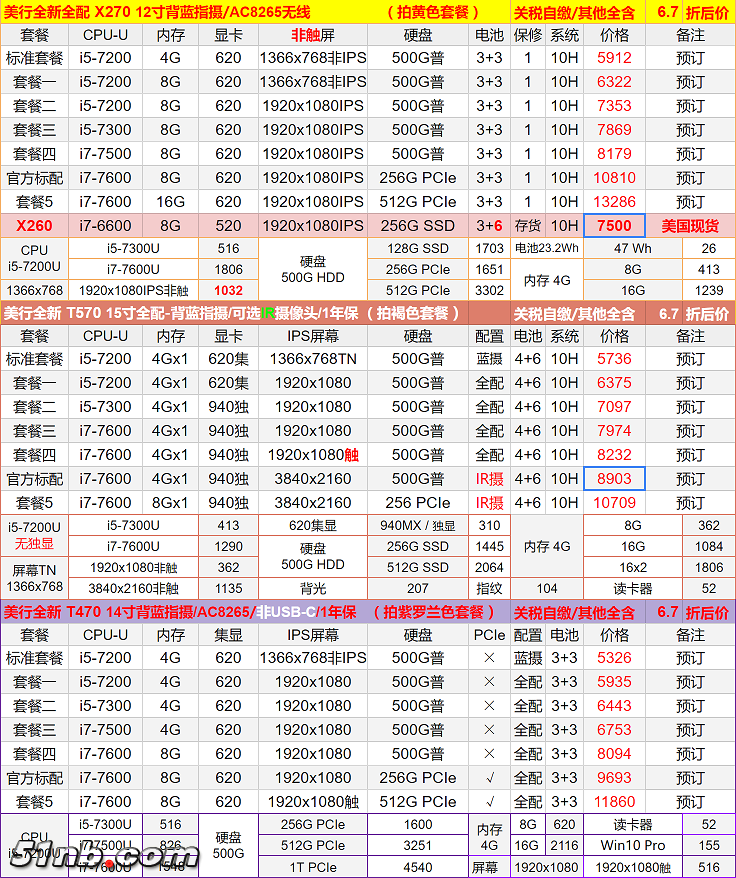Select the 无独显 red label cell
The image size is (736, 878).
click(x=34, y=544)
